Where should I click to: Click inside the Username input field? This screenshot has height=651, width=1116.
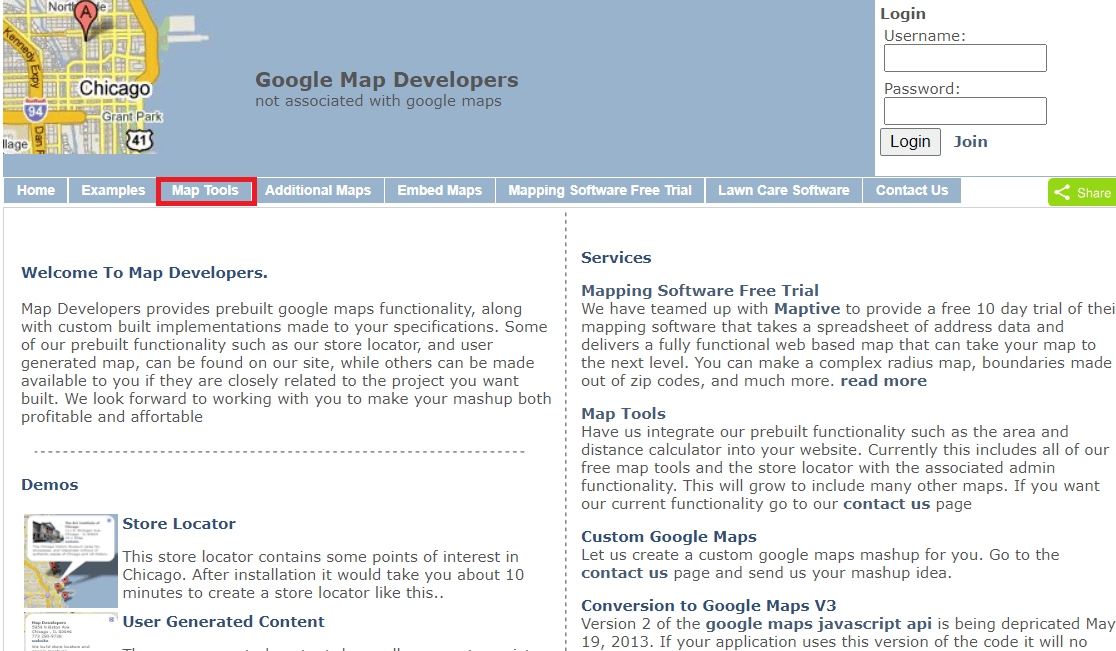point(964,58)
